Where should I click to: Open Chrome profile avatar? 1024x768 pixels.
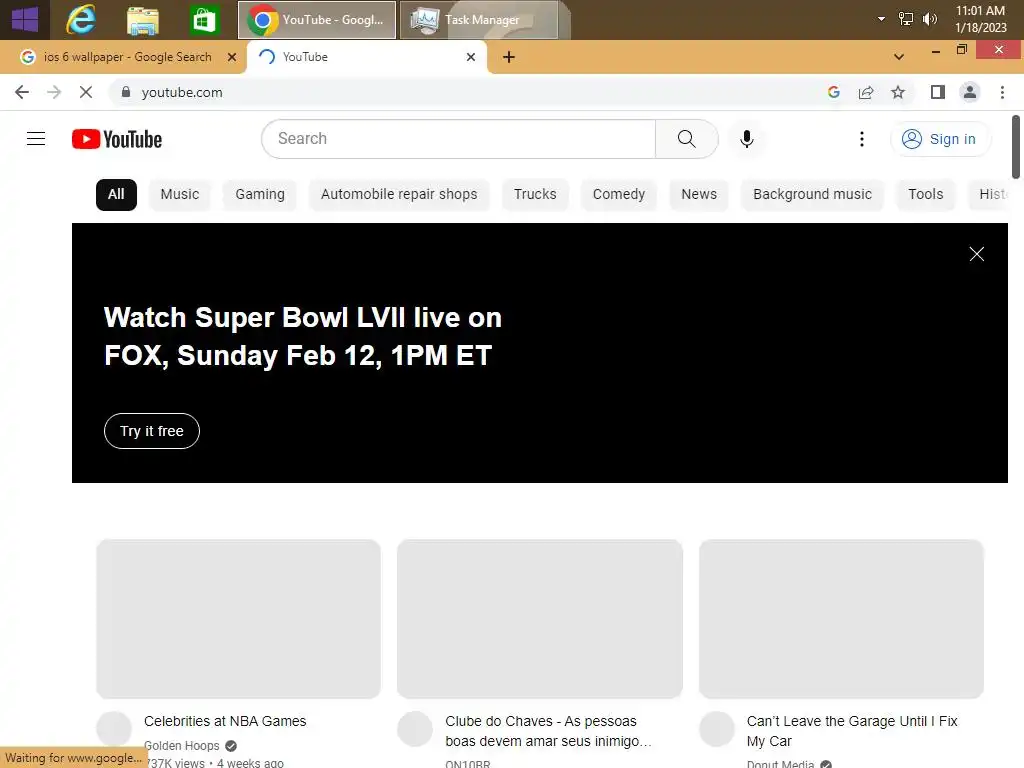click(970, 92)
